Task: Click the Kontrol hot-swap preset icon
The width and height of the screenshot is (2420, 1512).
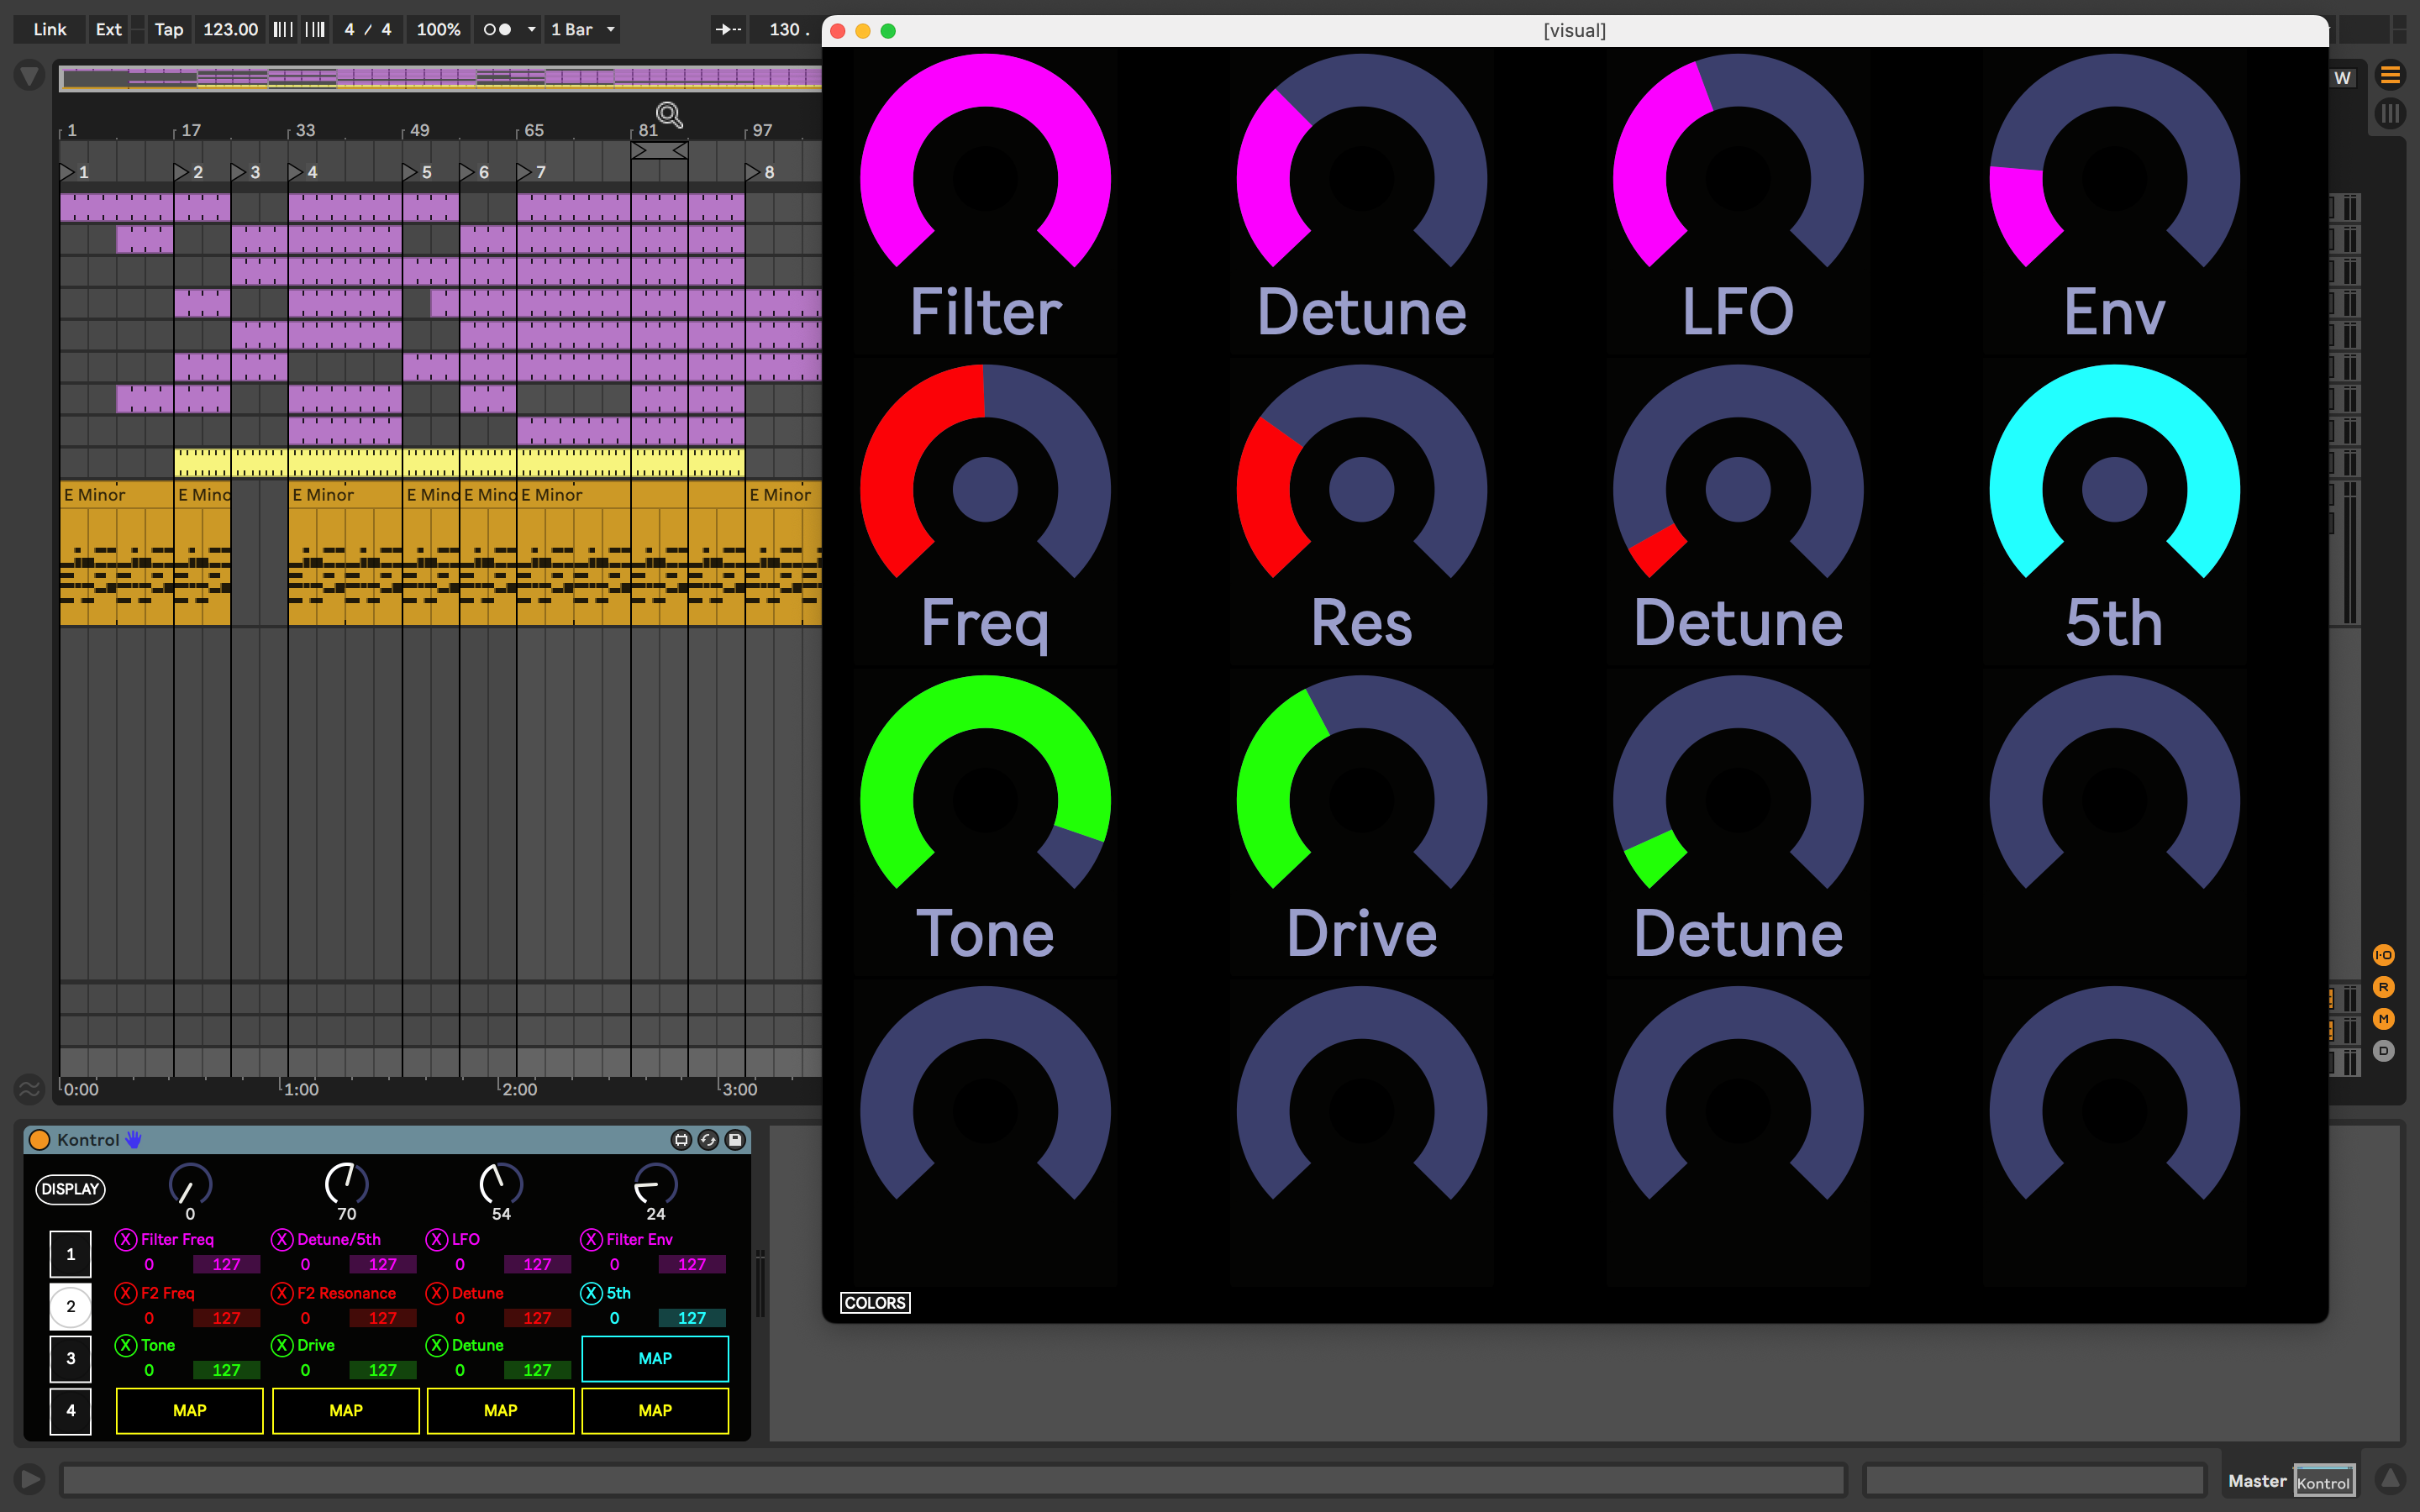Action: click(x=708, y=1140)
